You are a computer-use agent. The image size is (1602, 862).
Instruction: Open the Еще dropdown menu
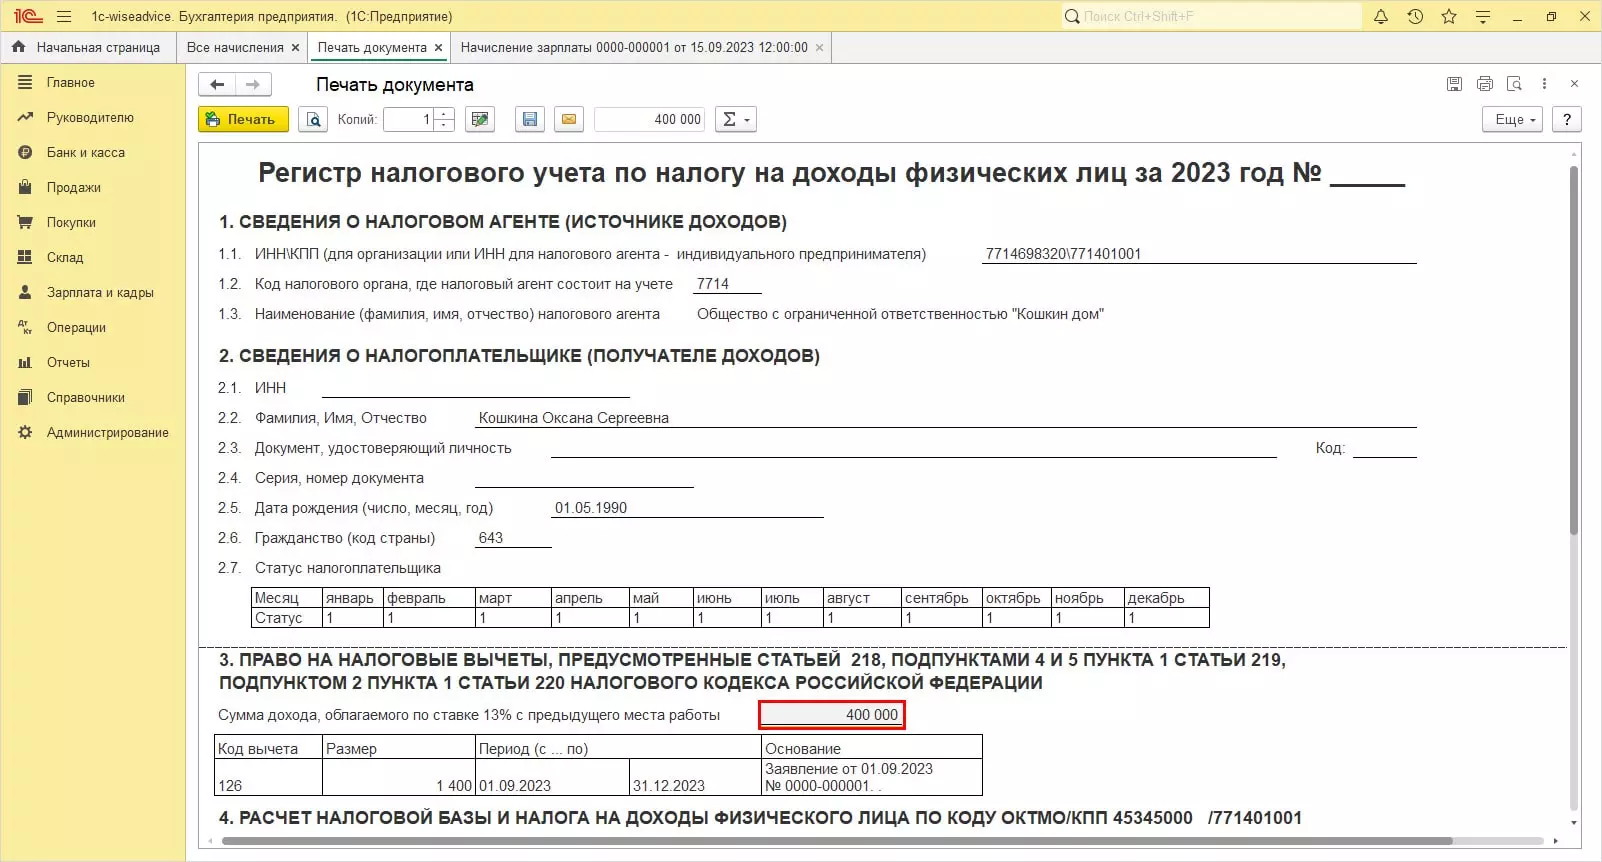pos(1514,120)
